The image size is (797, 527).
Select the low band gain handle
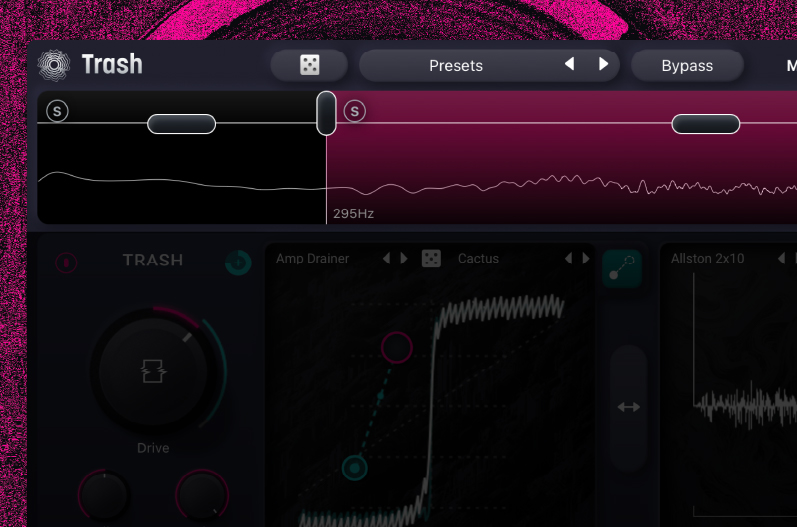181,124
